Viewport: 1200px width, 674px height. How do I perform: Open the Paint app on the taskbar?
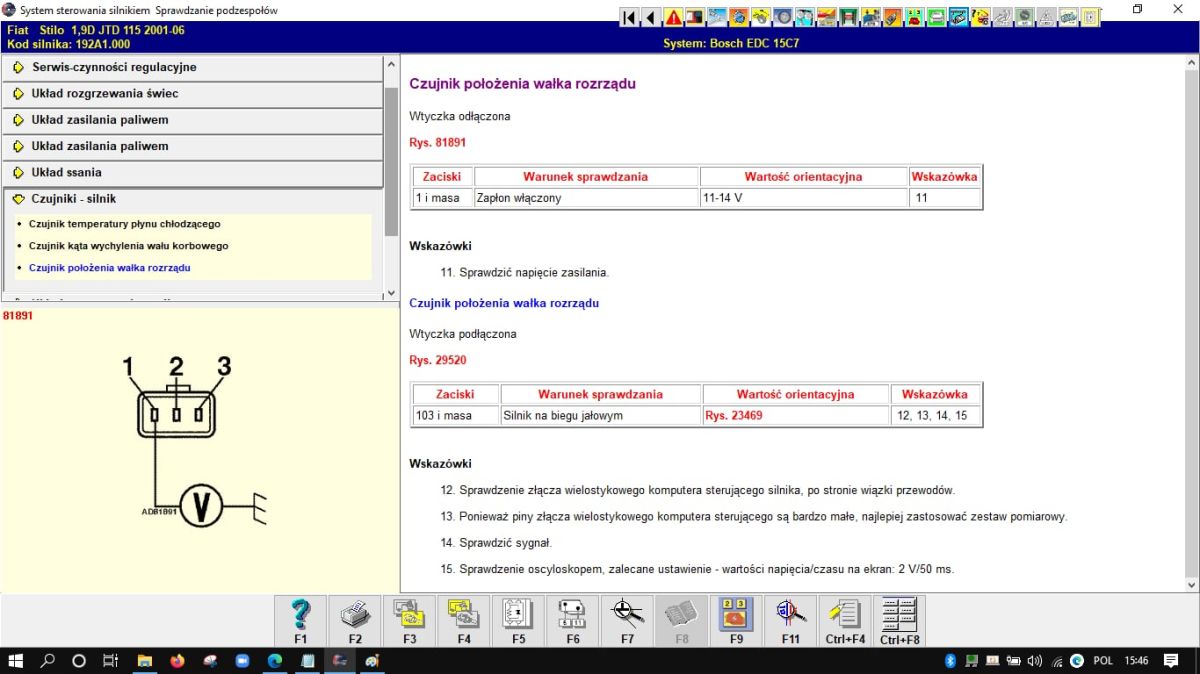pos(372,661)
